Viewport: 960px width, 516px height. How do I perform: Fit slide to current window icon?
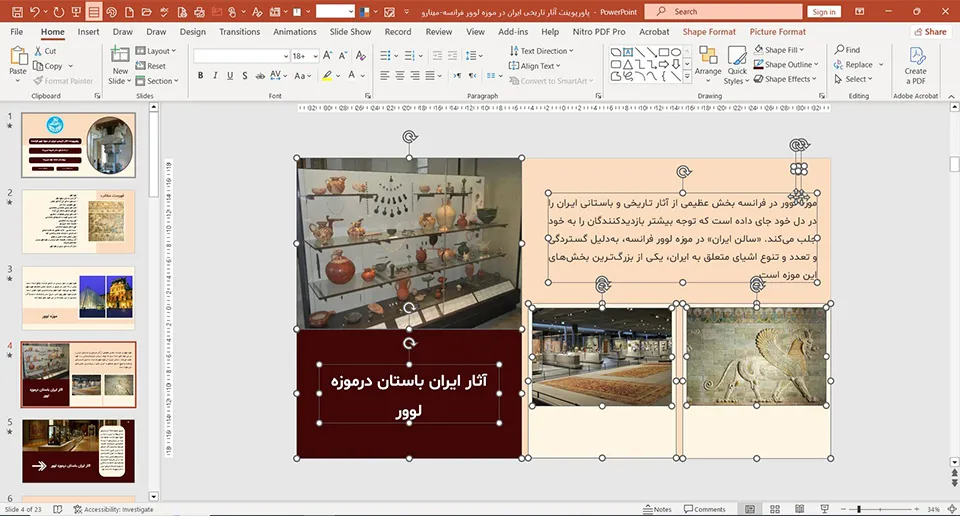(x=951, y=509)
